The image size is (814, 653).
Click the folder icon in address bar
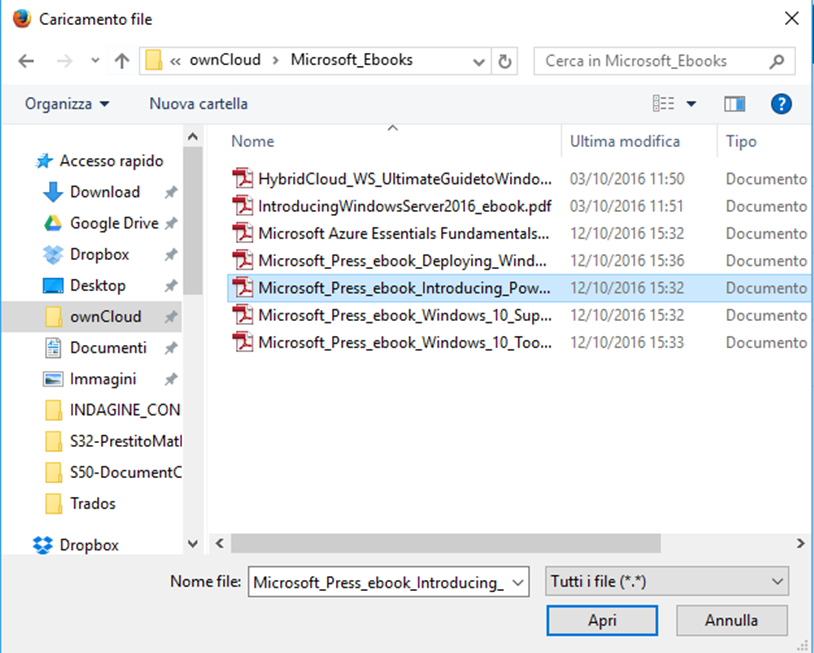(x=154, y=60)
